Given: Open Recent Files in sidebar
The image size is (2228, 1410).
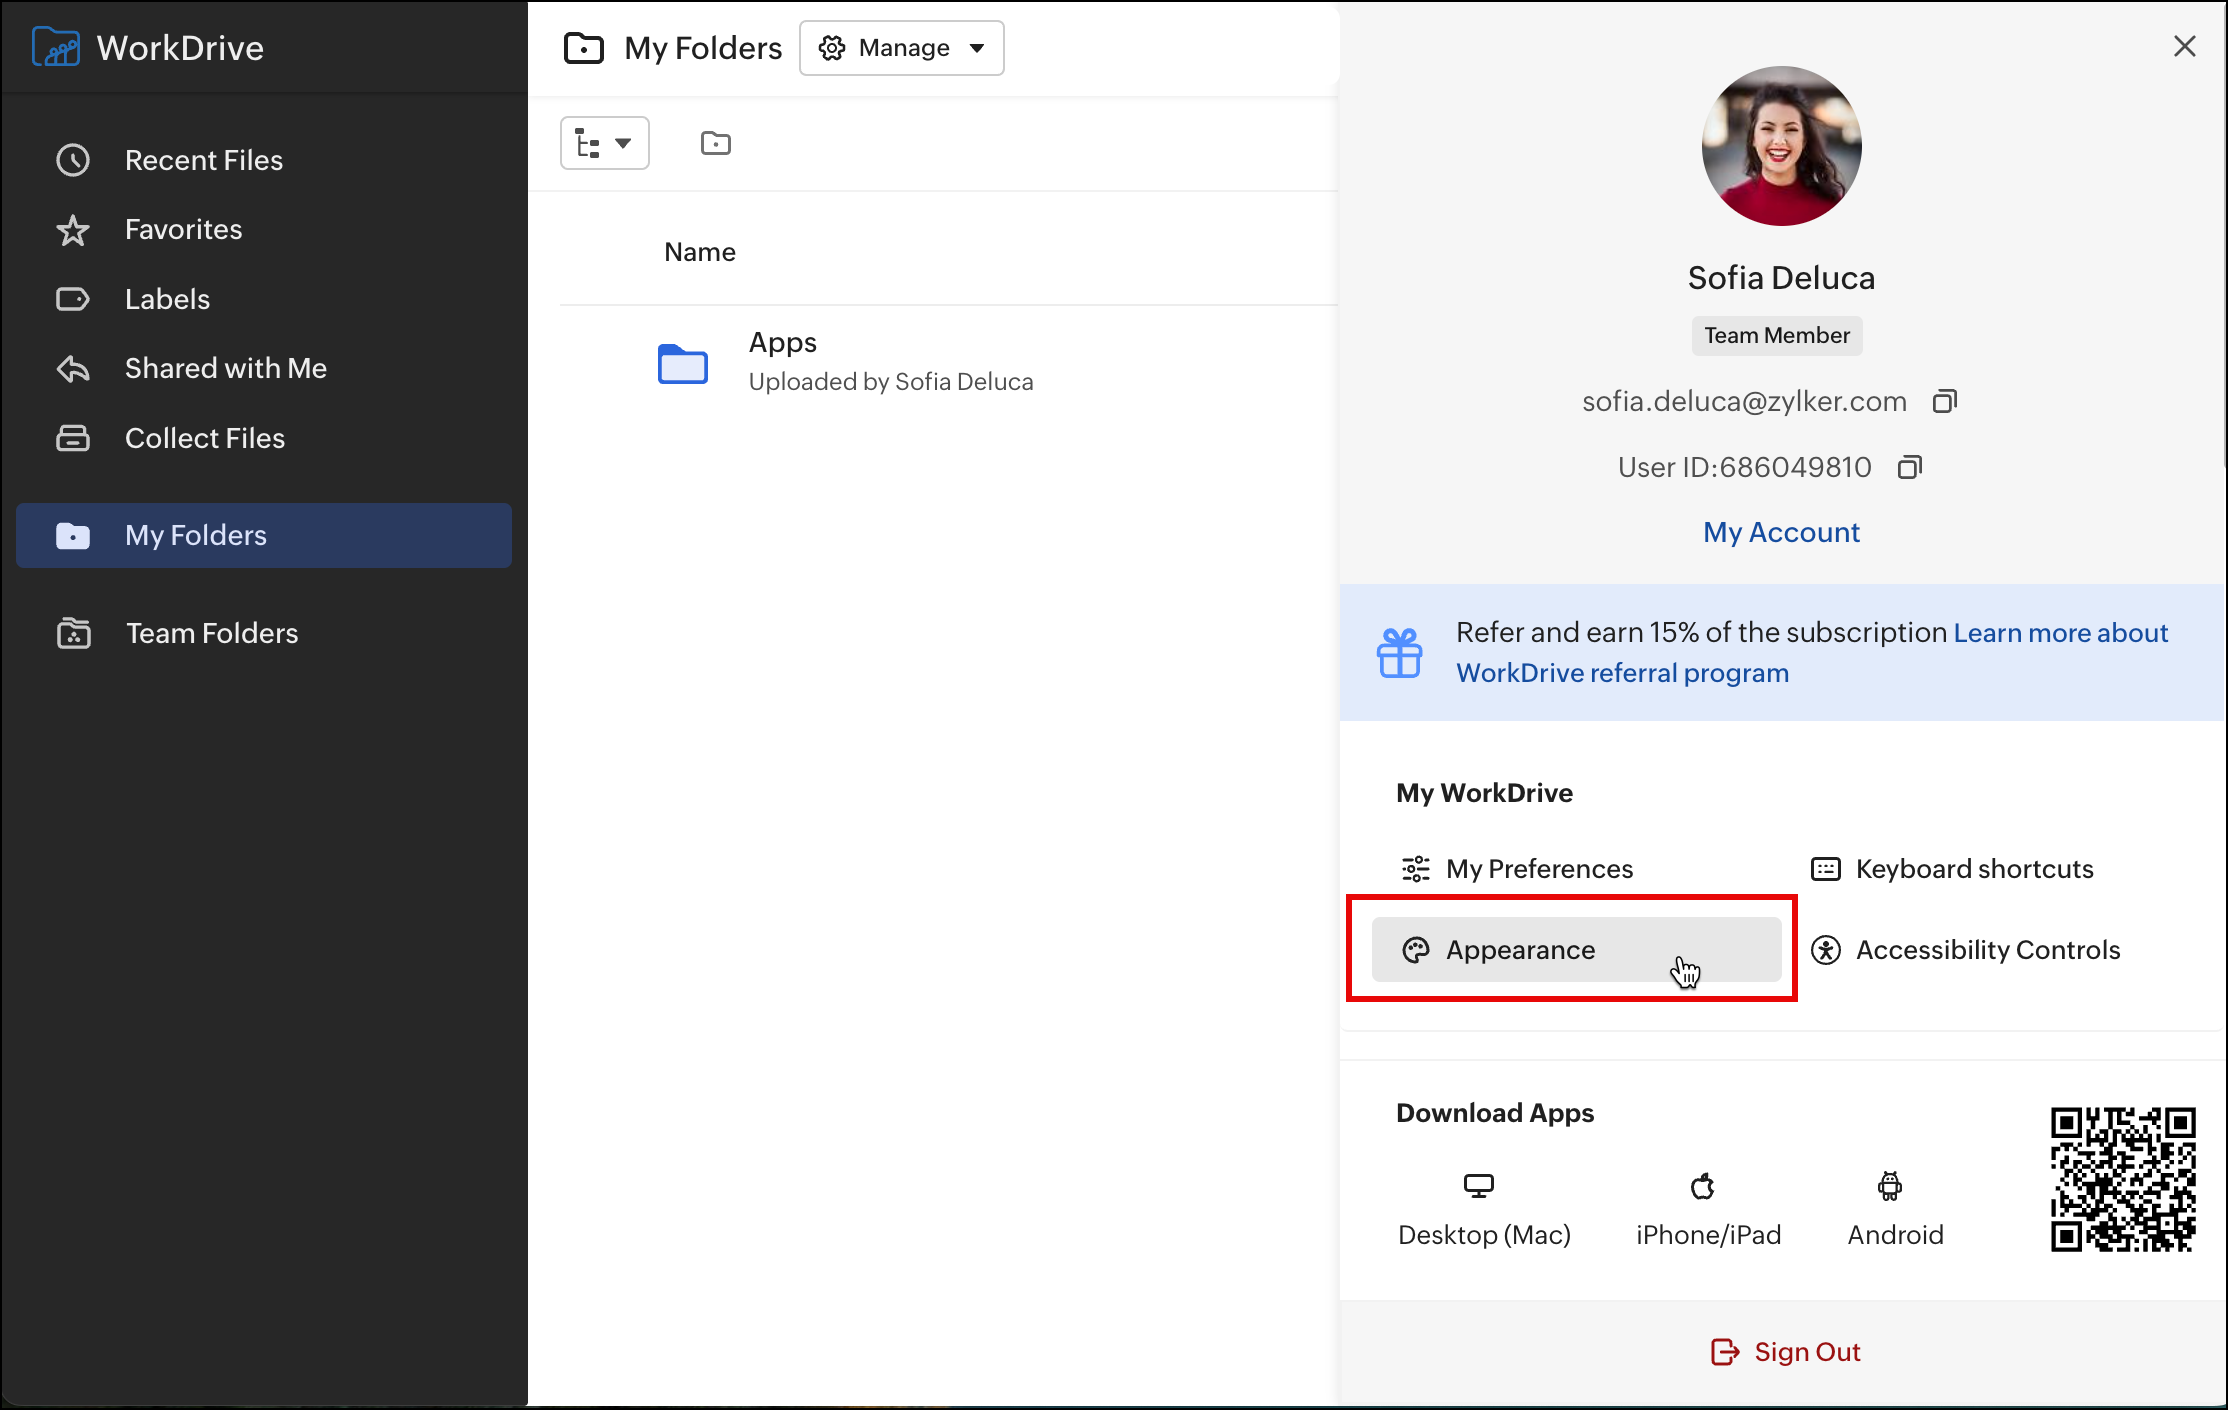Looking at the screenshot, I should point(203,160).
